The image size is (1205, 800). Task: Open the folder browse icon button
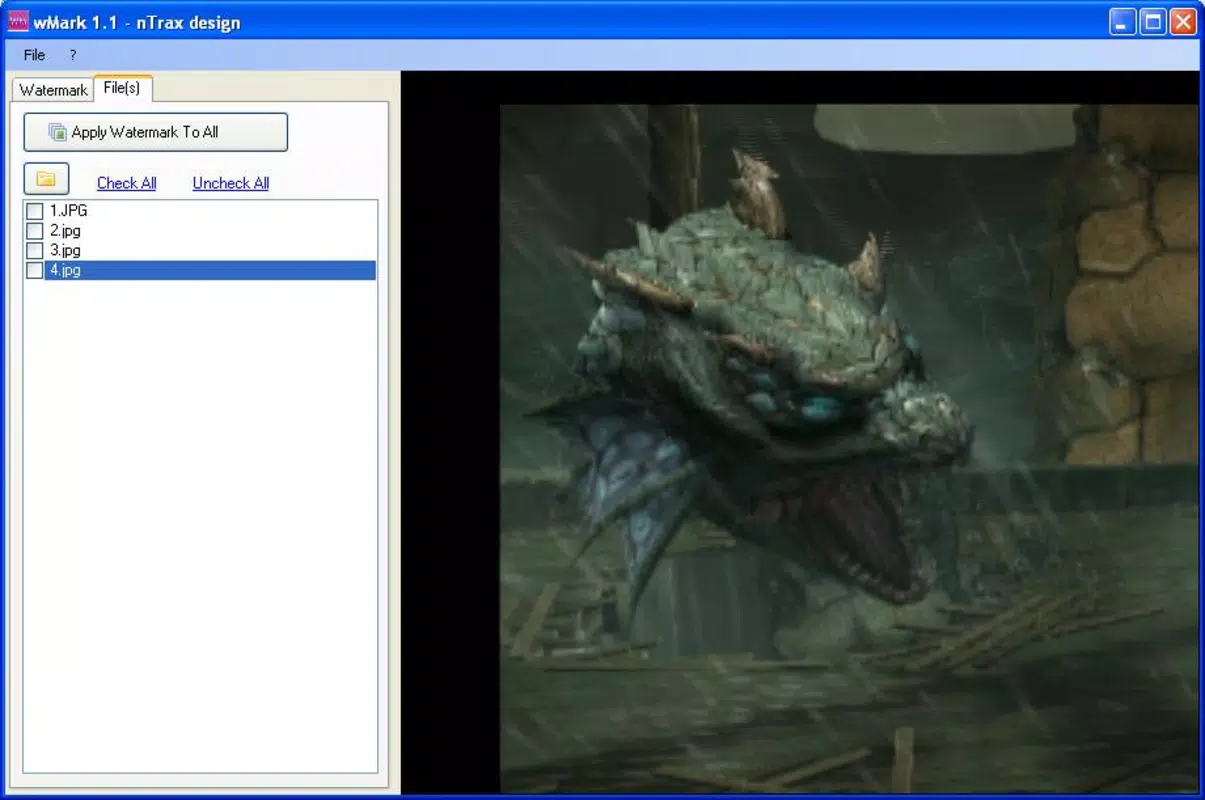click(46, 180)
